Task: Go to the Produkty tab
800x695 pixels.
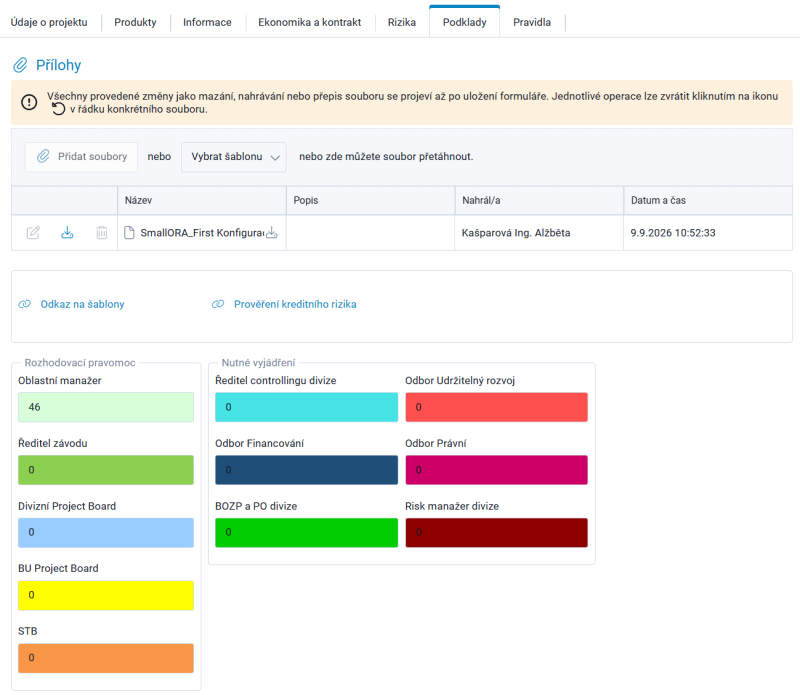Action: click(x=135, y=22)
